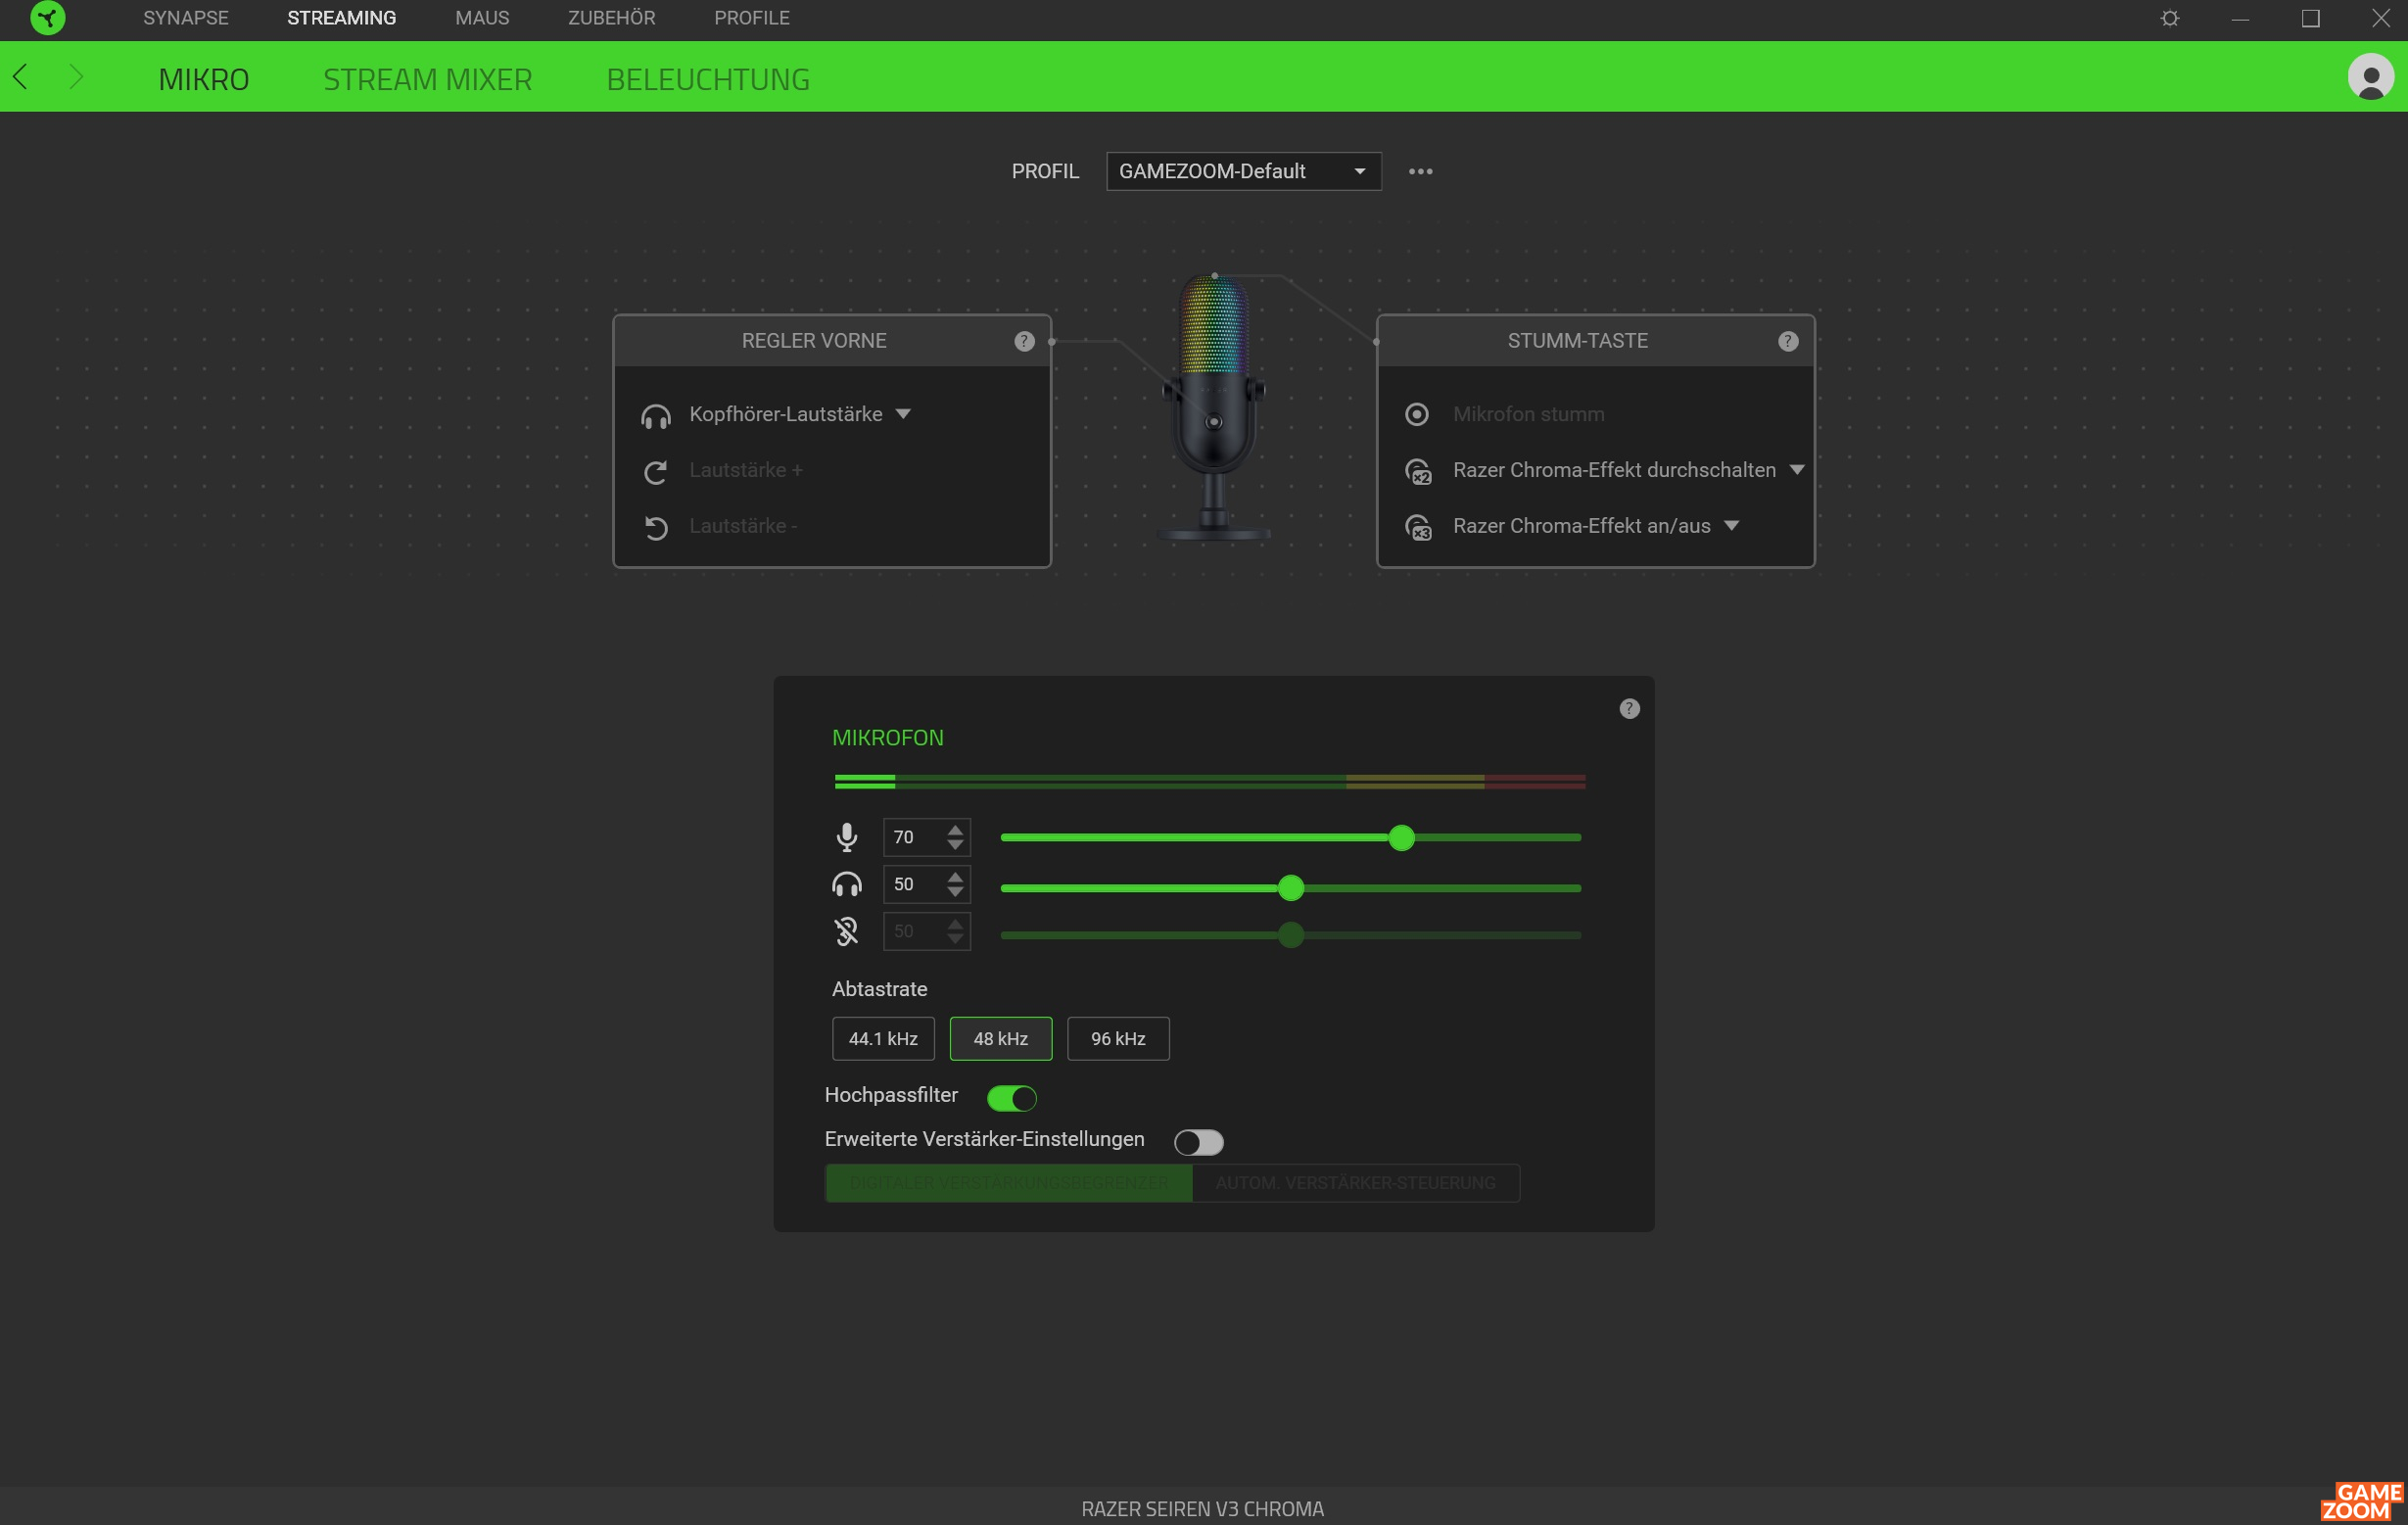The height and width of the screenshot is (1525, 2408).
Task: Click the Chroma icon beside durchschalten
Action: (1418, 471)
